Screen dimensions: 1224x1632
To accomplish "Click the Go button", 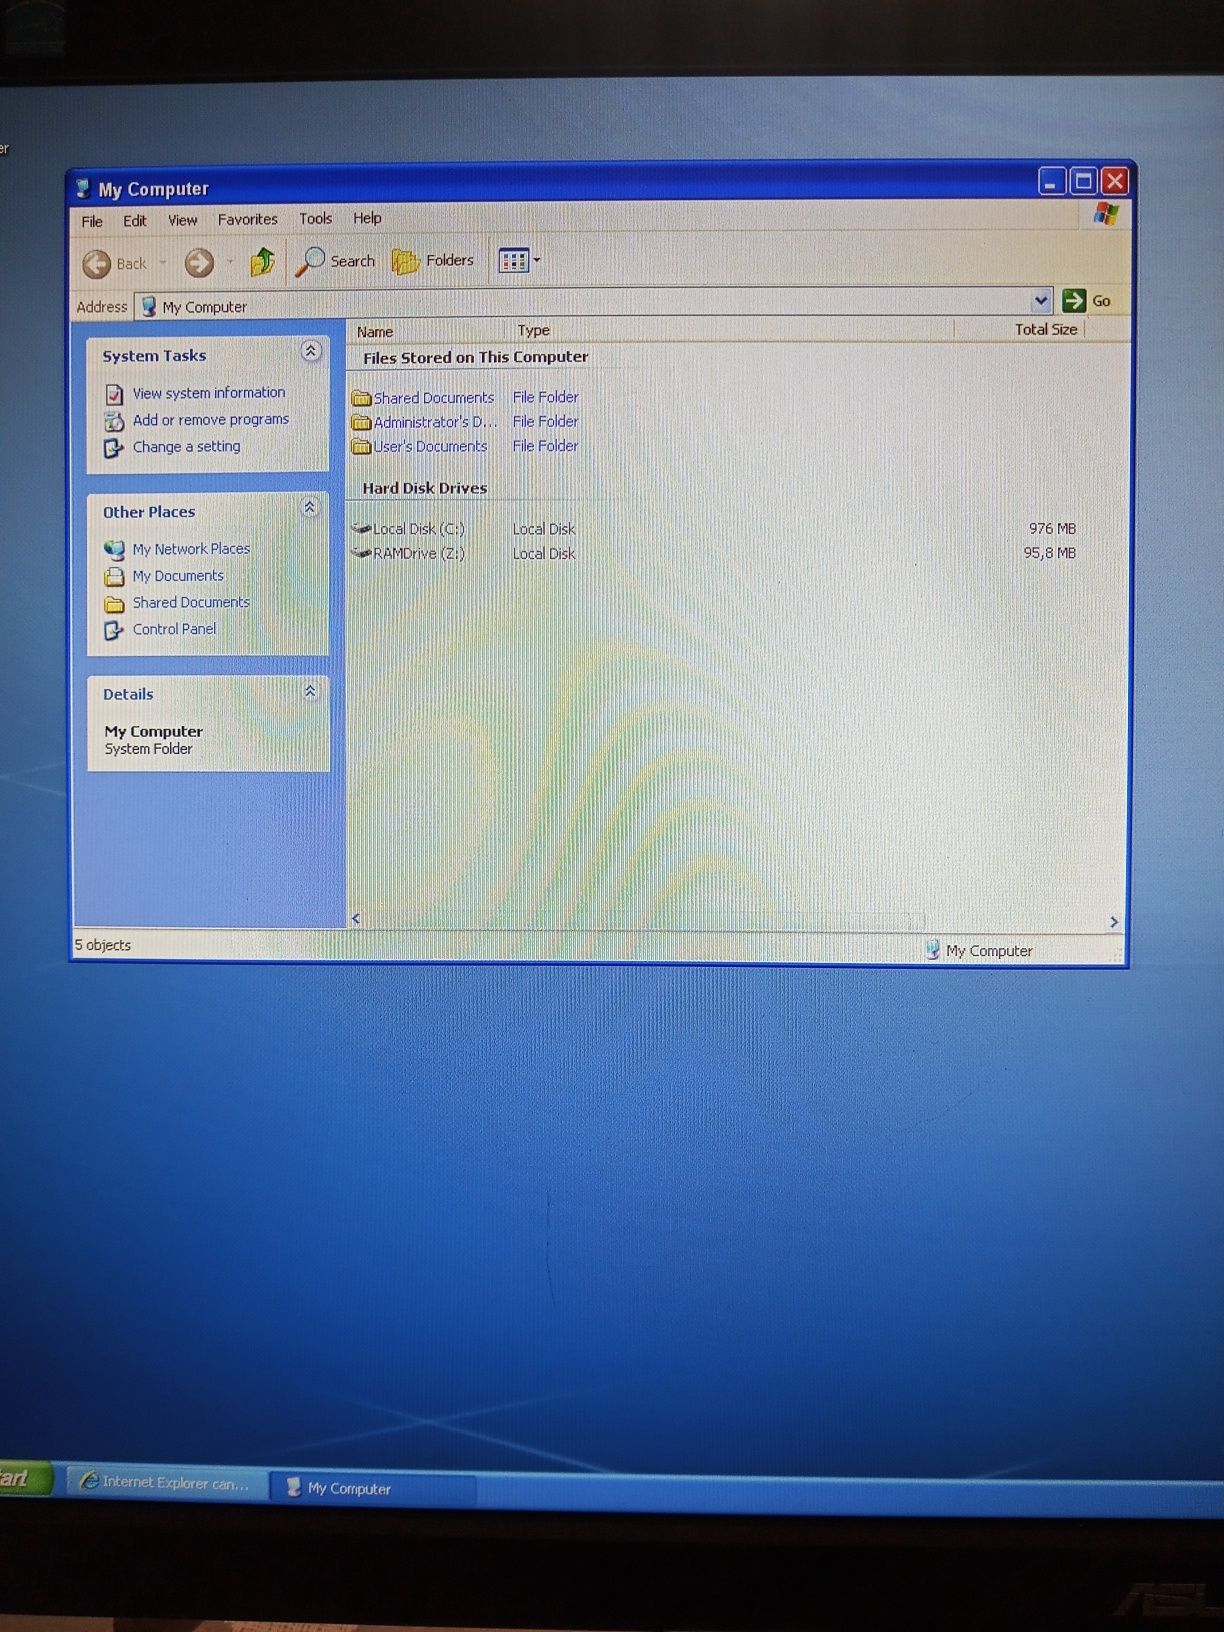I will 1087,300.
